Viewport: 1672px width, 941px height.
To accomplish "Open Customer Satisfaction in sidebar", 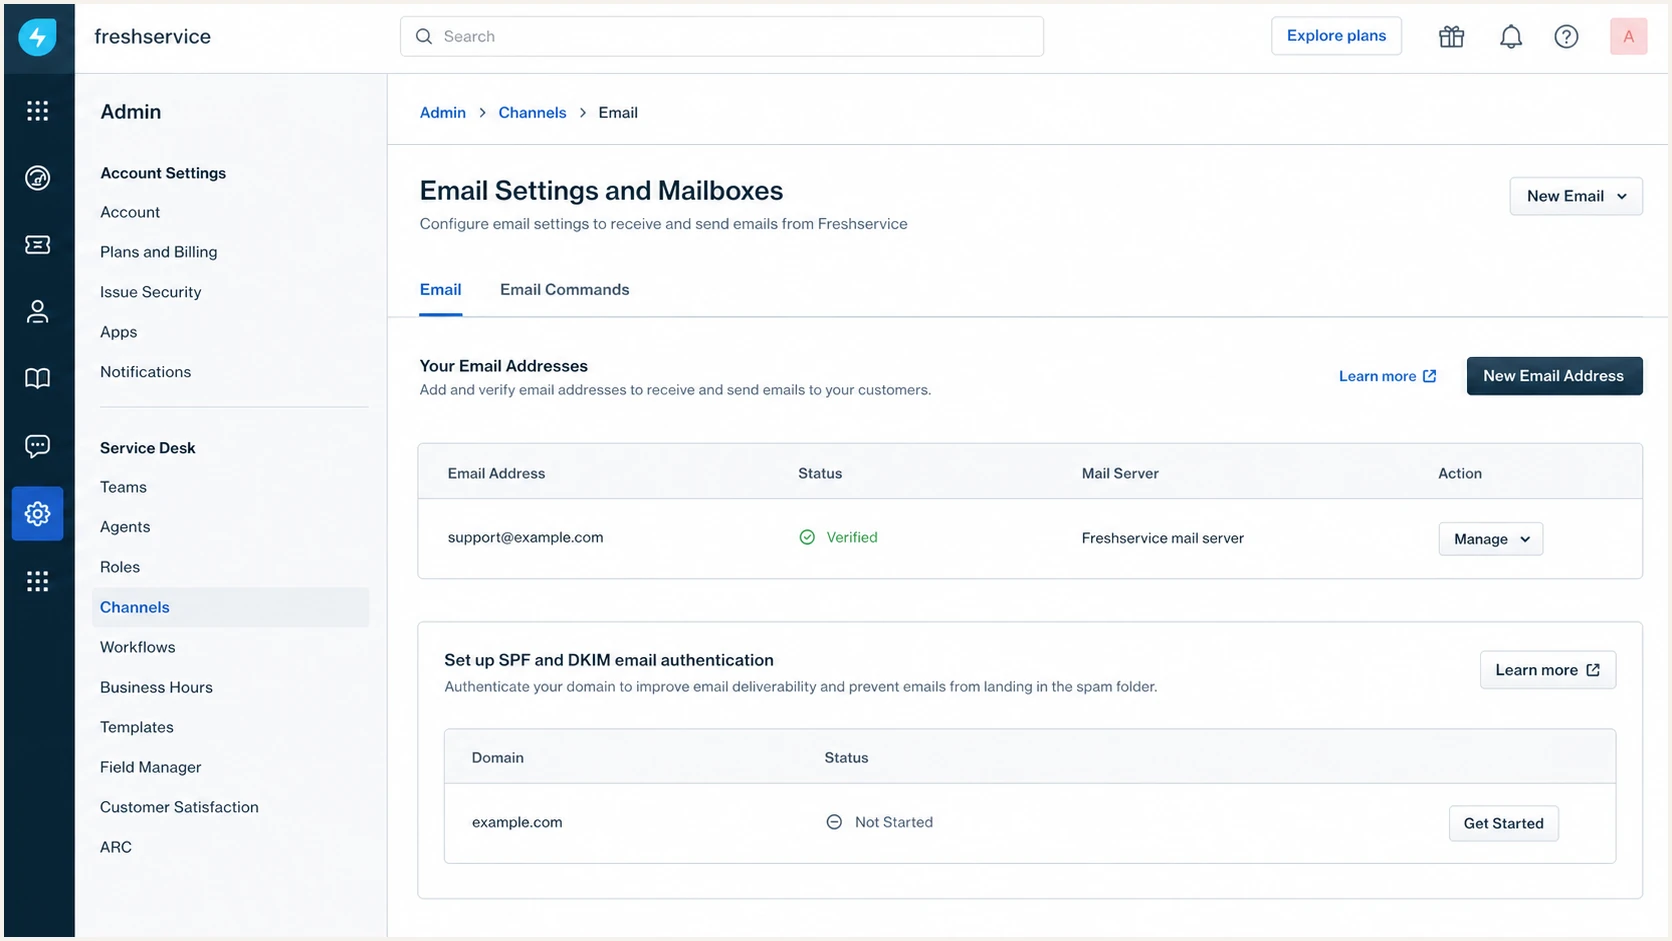I will (179, 807).
